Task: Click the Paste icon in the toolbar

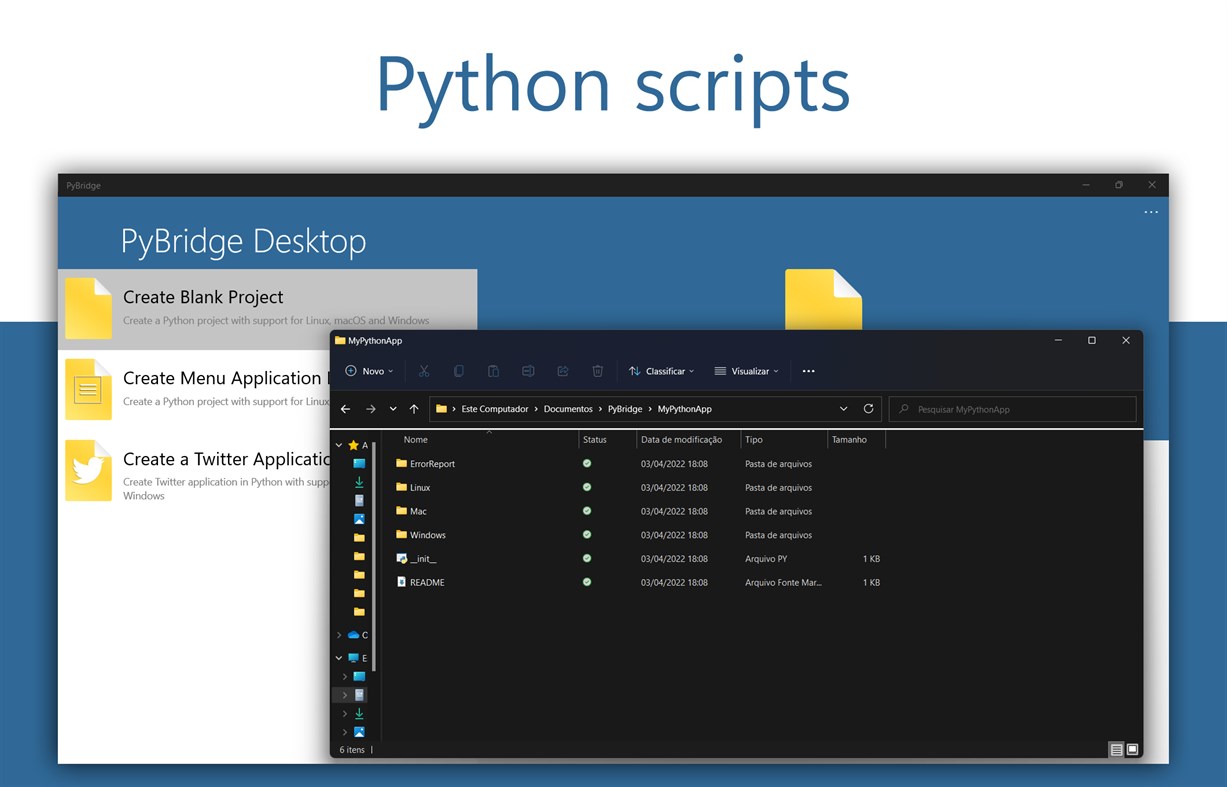Action: [494, 371]
